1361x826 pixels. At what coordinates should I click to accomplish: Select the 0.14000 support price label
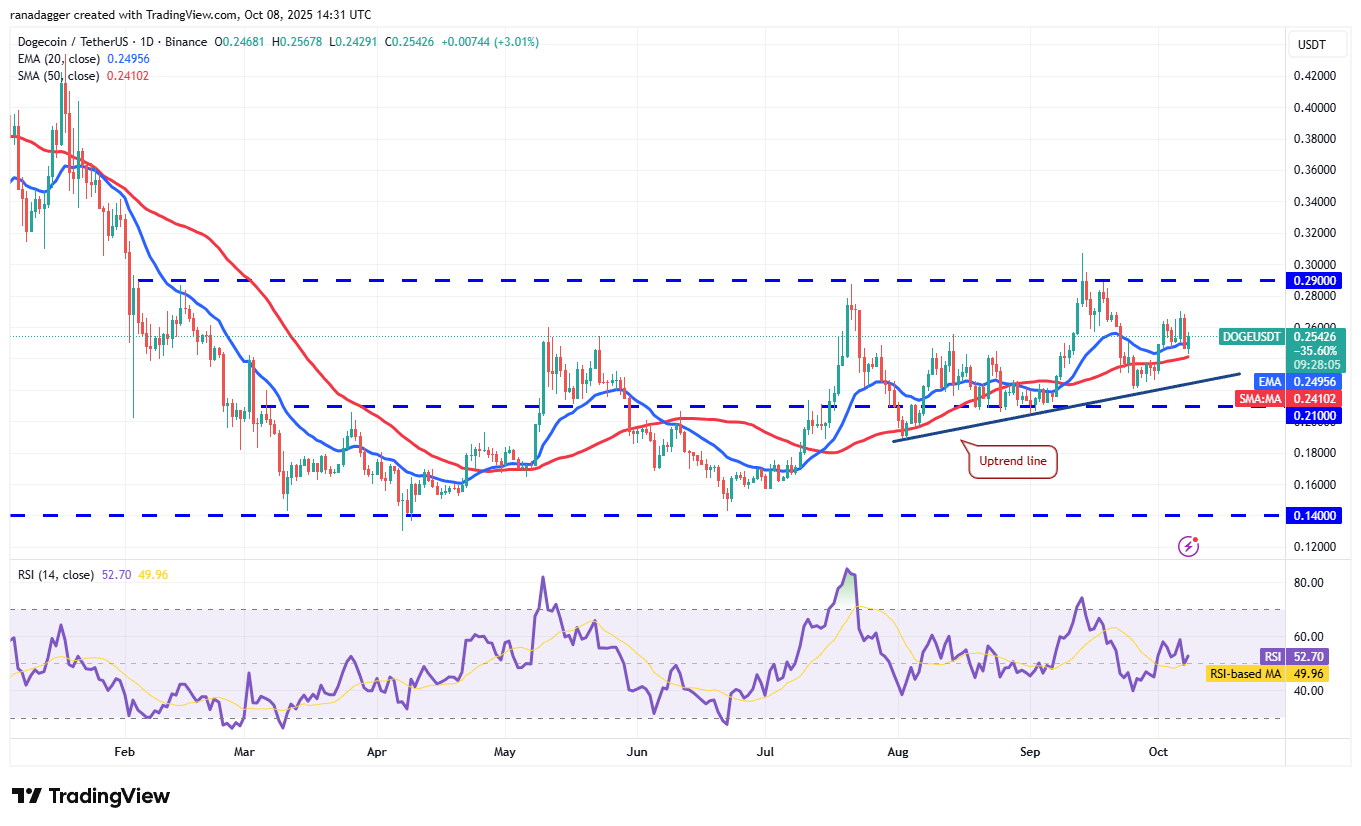coord(1315,516)
